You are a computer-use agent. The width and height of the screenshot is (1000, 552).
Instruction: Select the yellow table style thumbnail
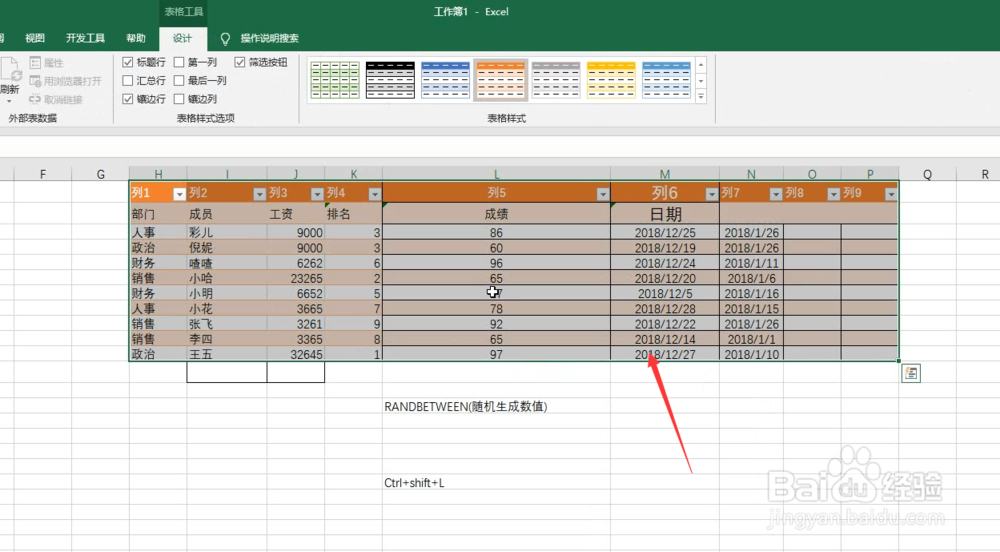pos(611,80)
